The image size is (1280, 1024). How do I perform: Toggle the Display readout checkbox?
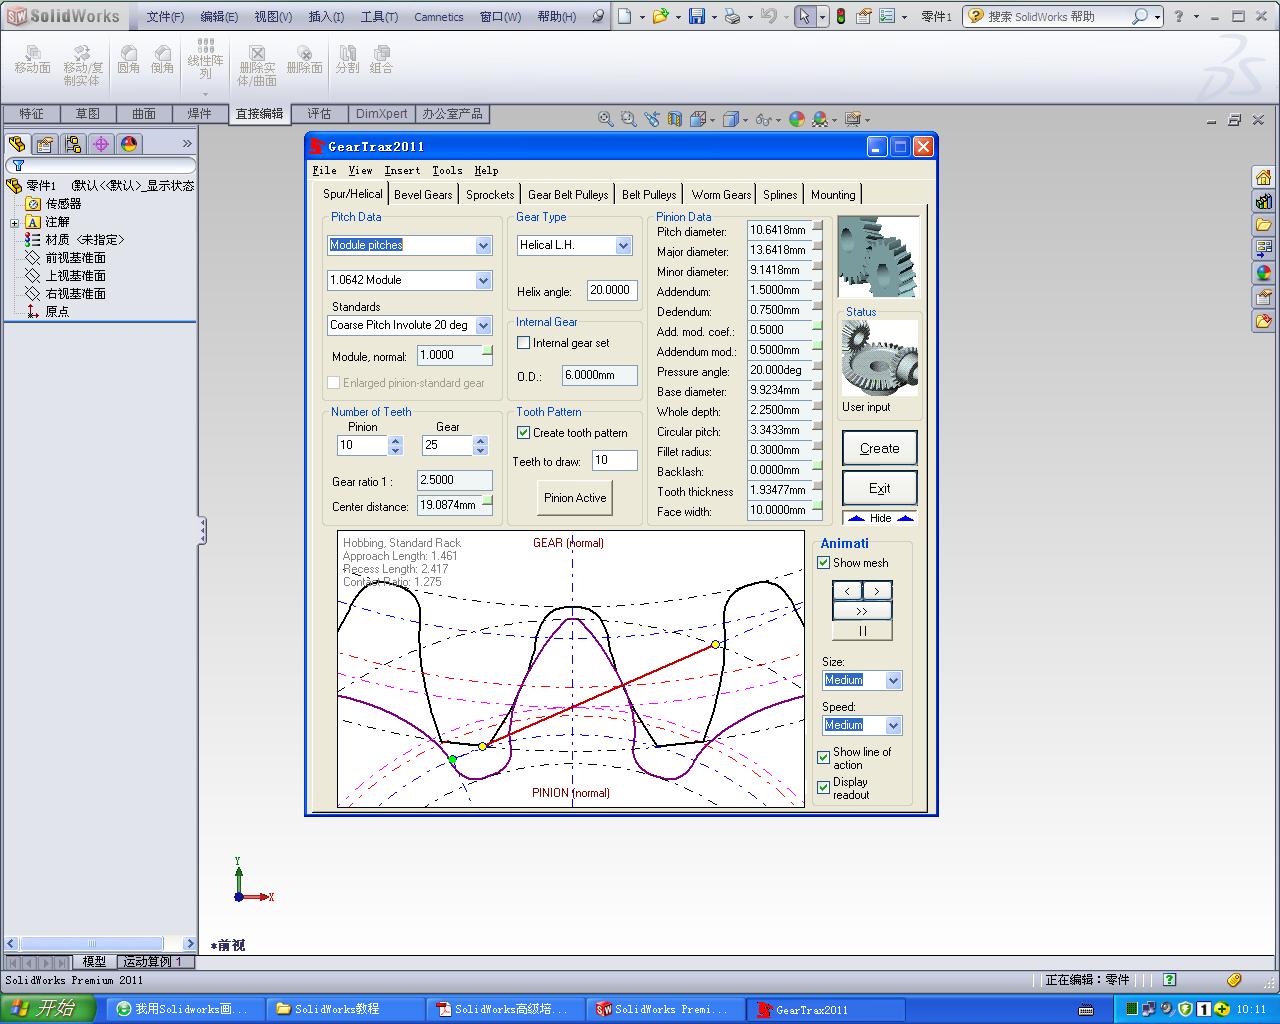(824, 787)
